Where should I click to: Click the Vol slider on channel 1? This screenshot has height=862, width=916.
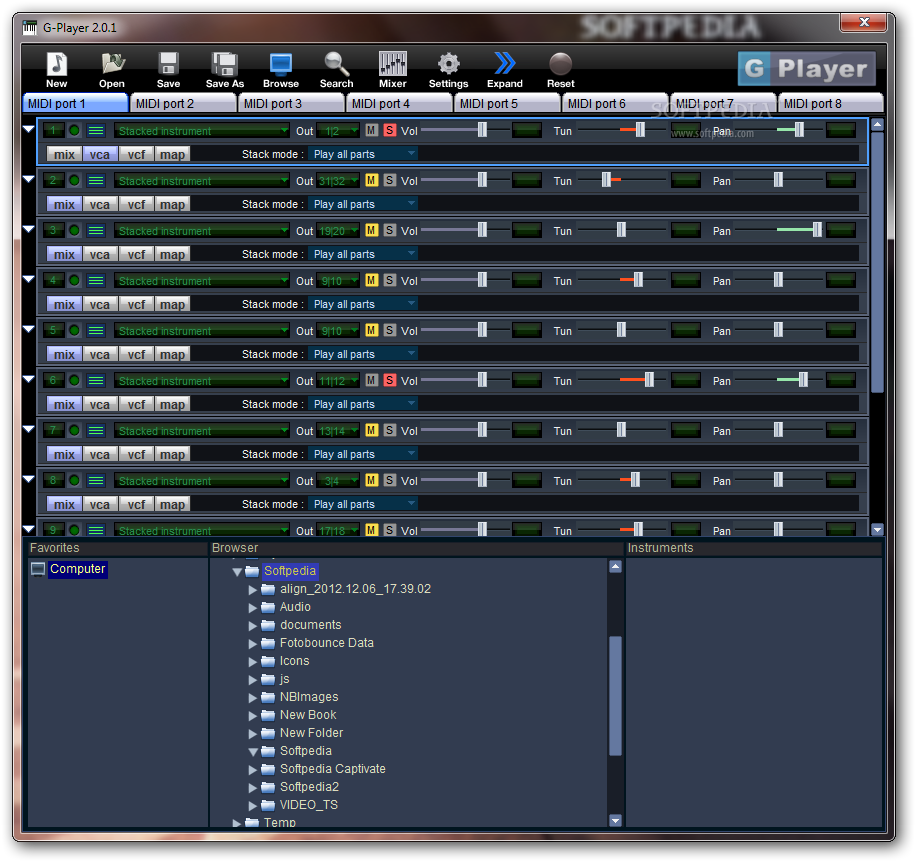[465, 130]
